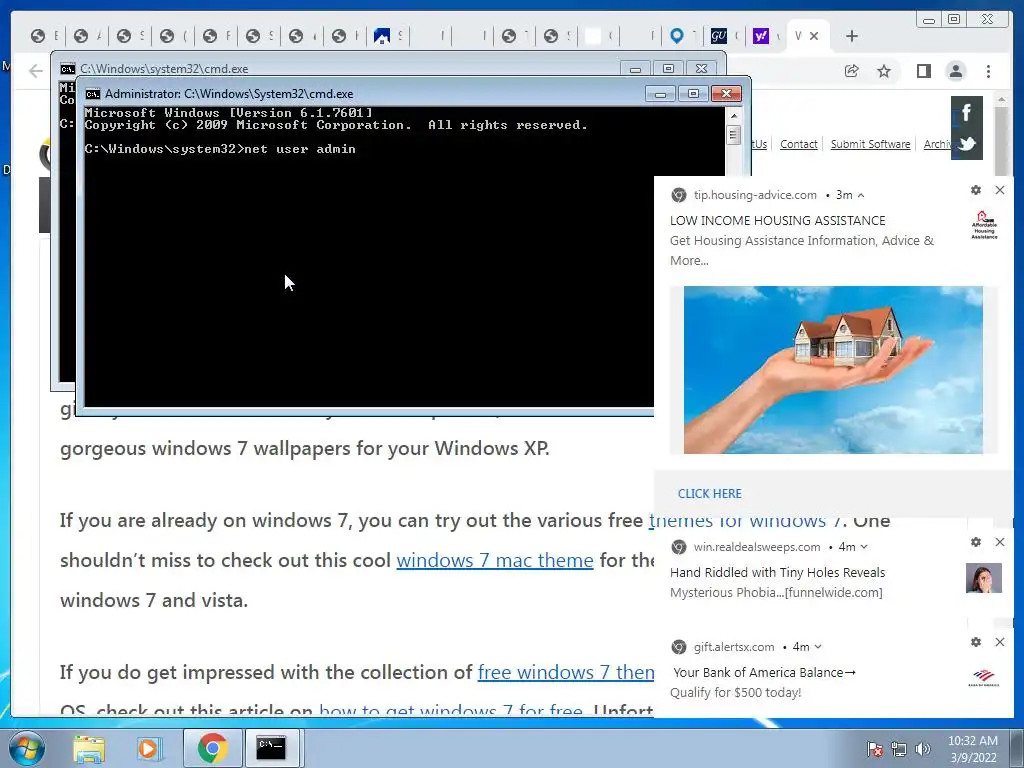Open settings gear for gift.alertsx.com notification
The width and height of the screenshot is (1024, 768).
pyautogui.click(x=976, y=642)
